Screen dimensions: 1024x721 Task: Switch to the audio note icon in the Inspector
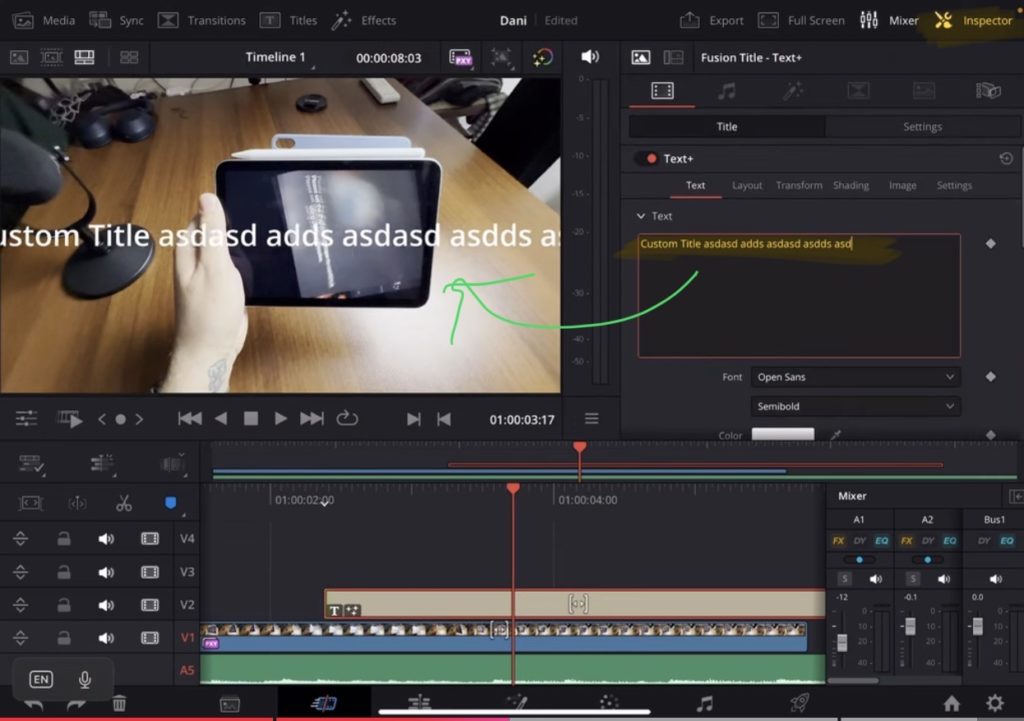[x=726, y=90]
